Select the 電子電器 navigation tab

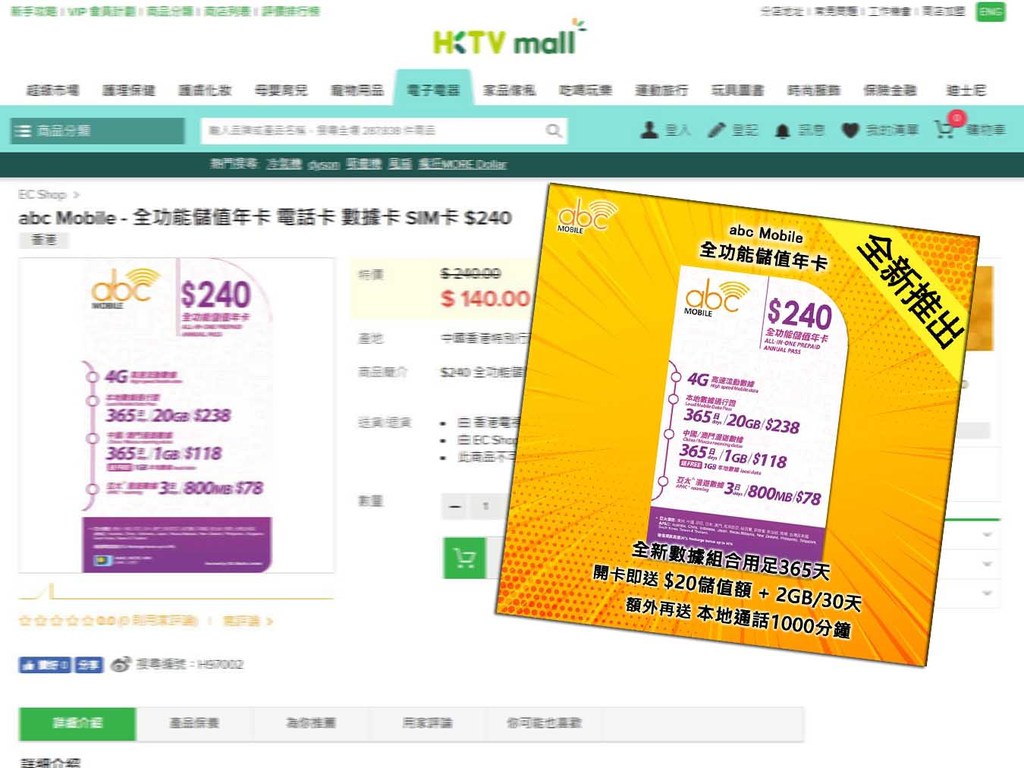point(432,89)
